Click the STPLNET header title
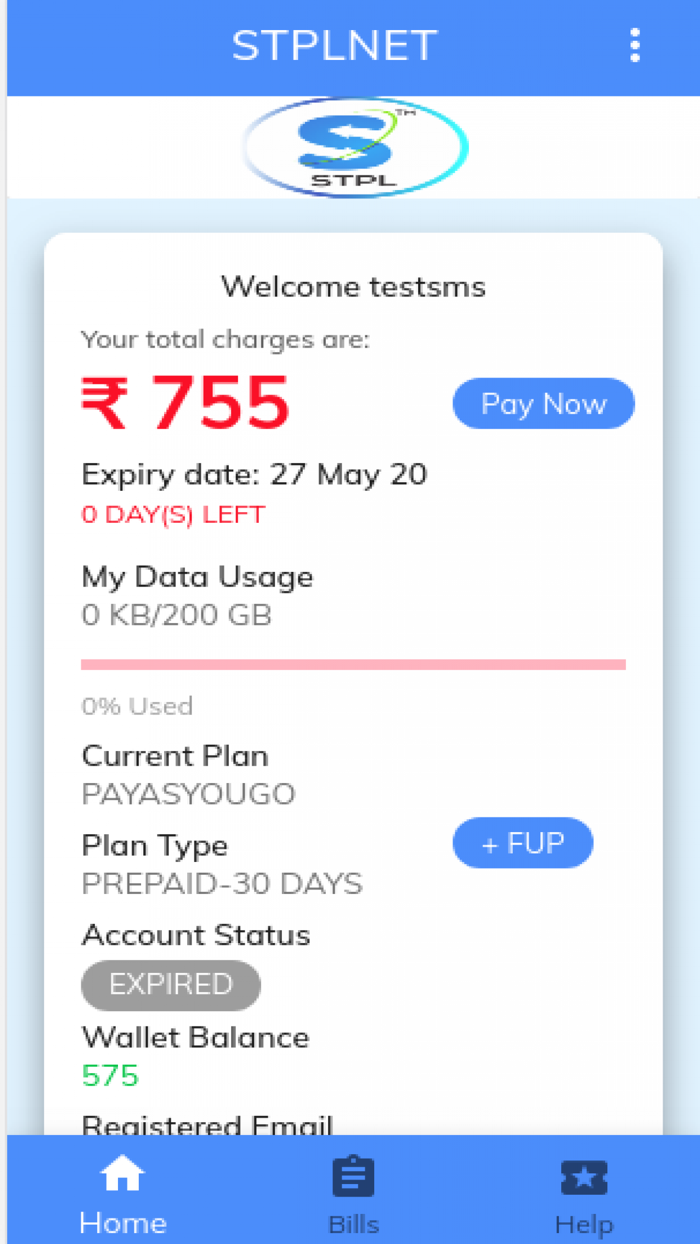The height and width of the screenshot is (1244, 700). (334, 46)
